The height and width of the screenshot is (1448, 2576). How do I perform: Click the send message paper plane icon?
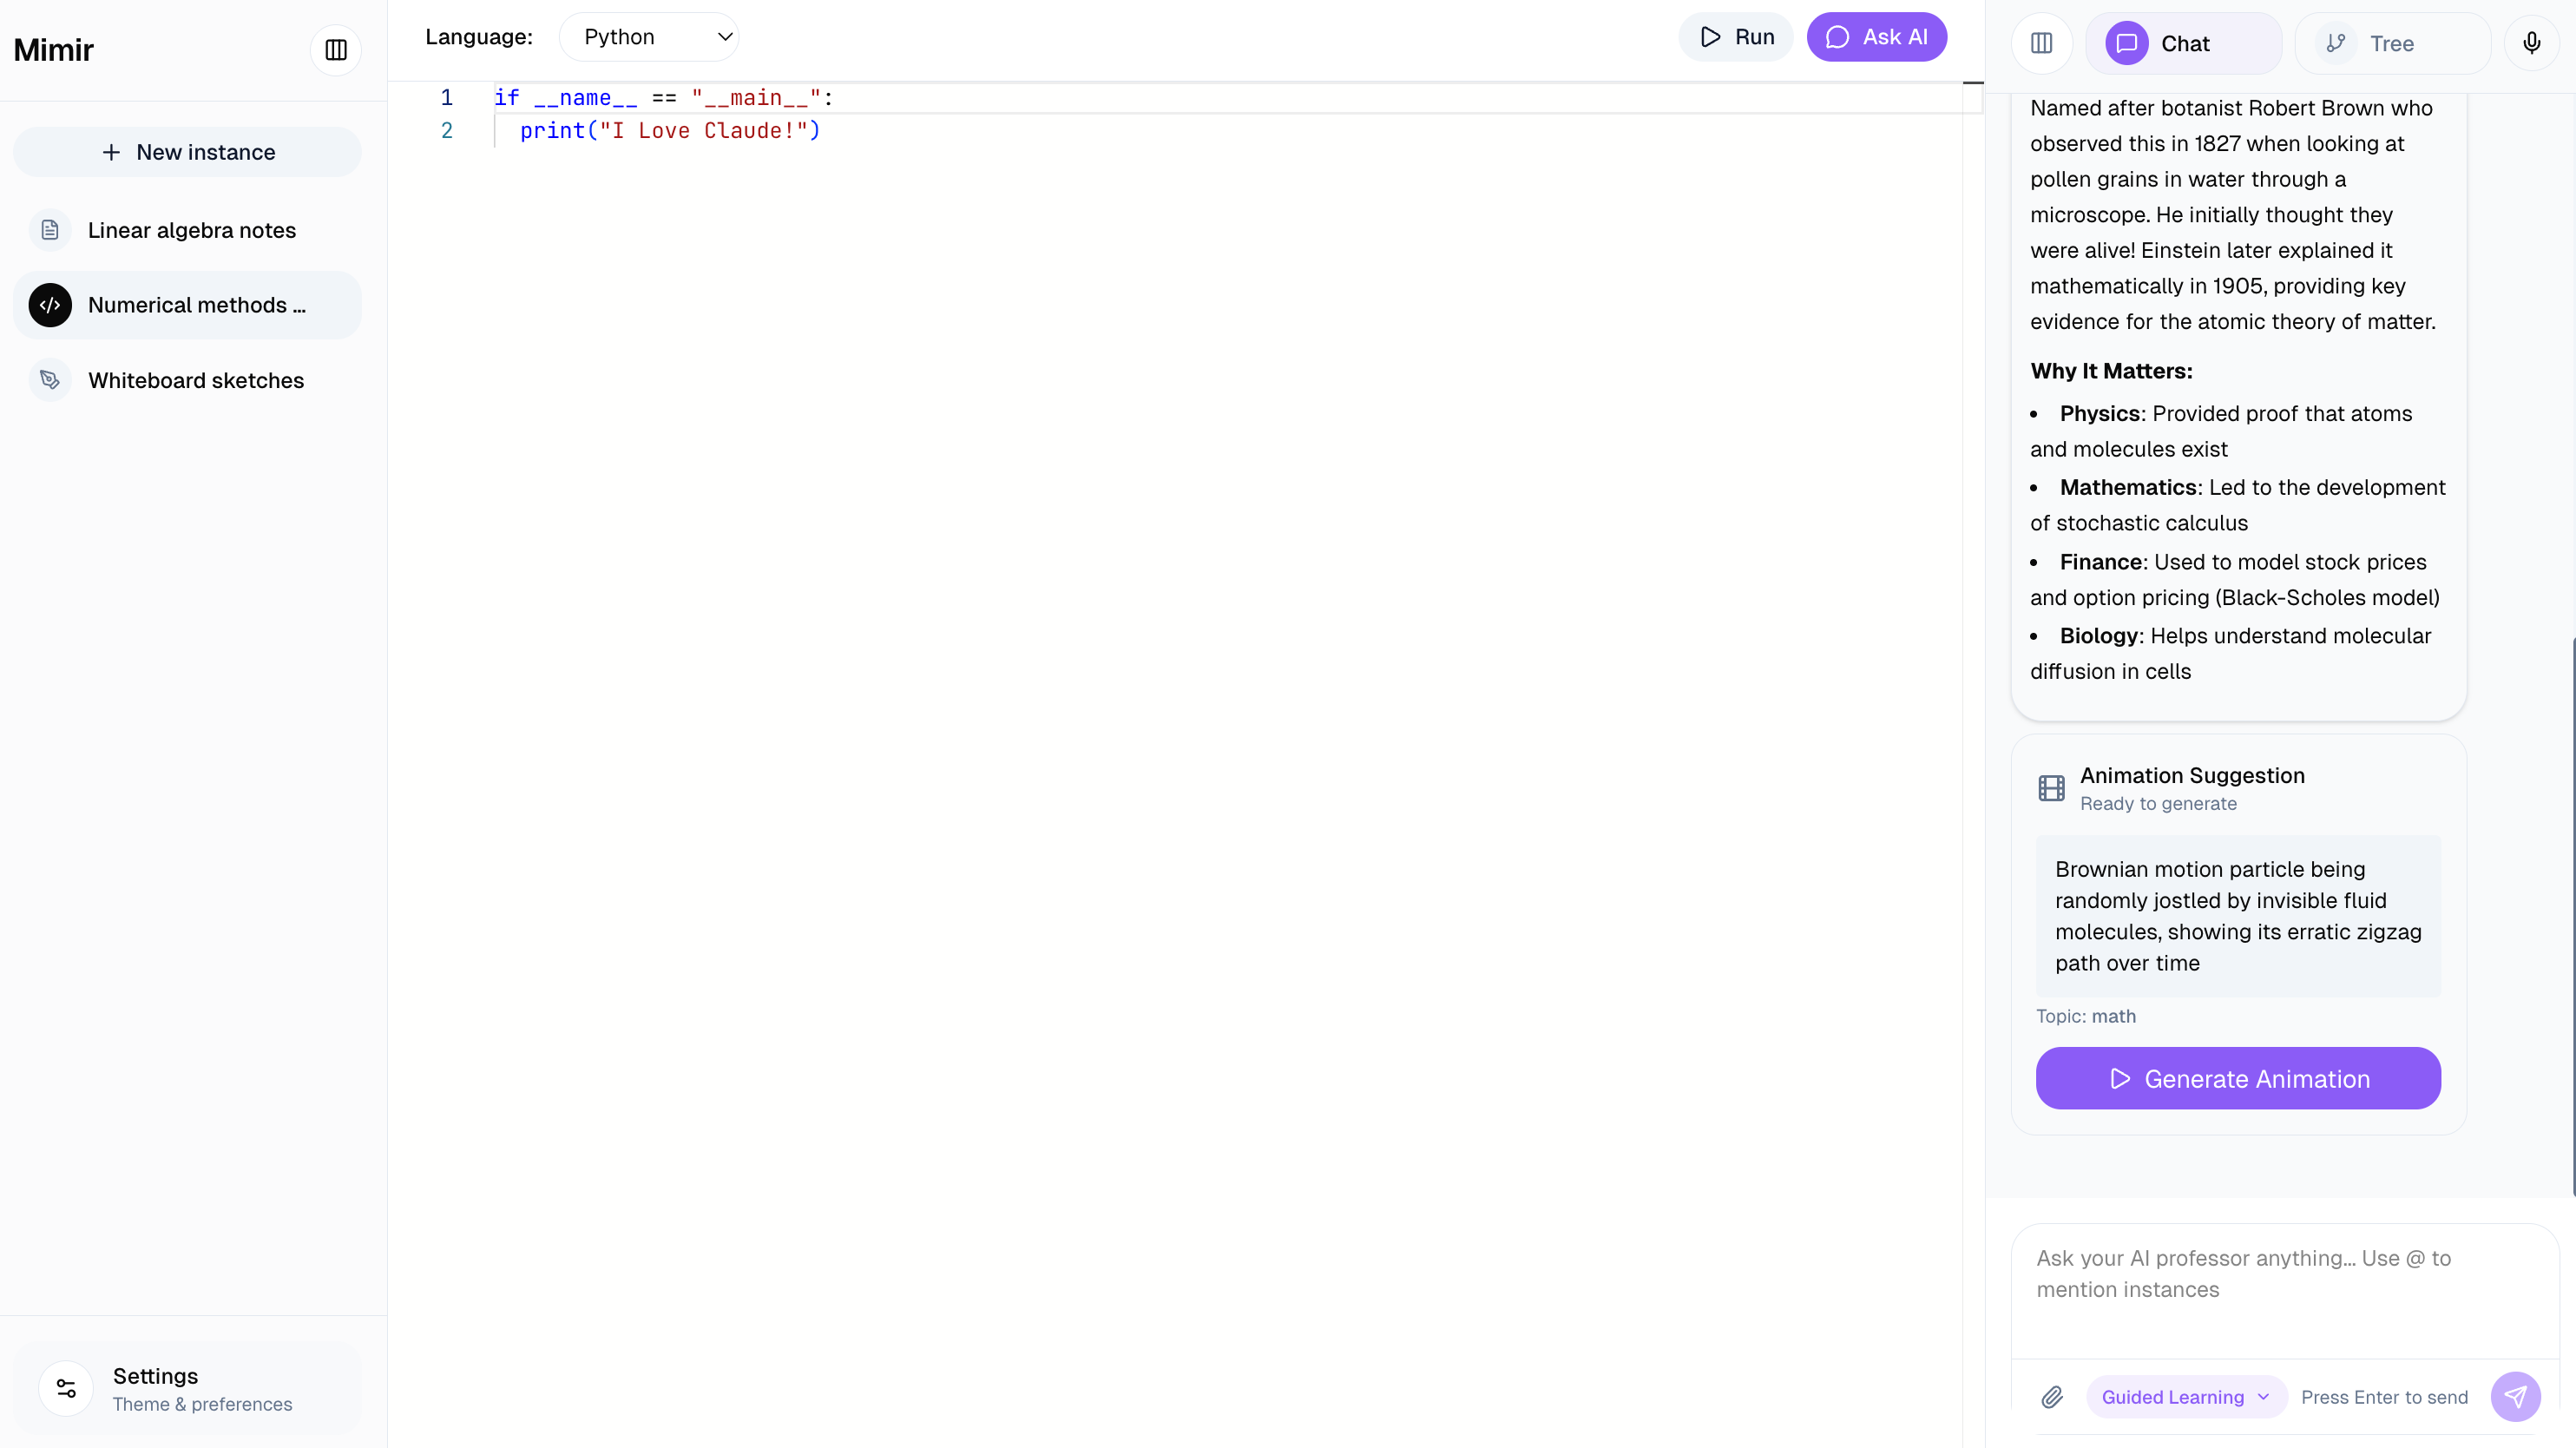click(x=2515, y=1397)
